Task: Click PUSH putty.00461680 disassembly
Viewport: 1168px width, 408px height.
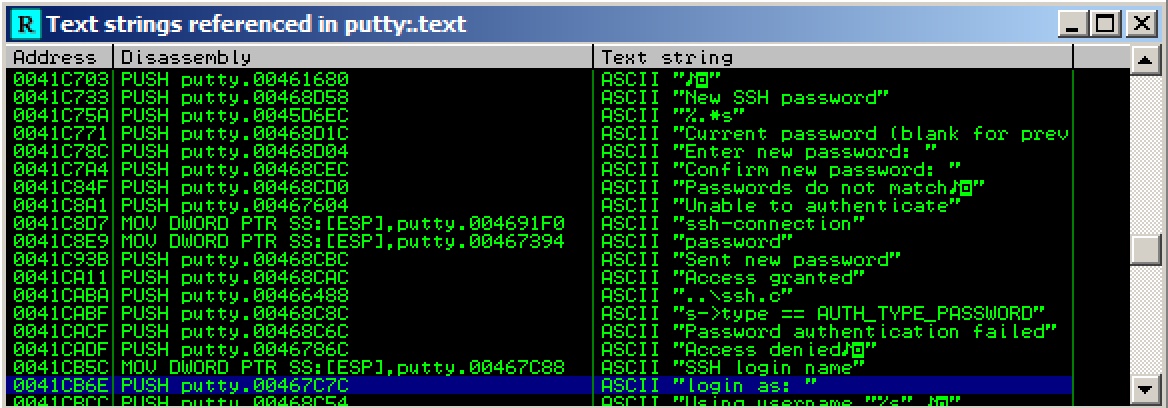Action: pos(235,78)
